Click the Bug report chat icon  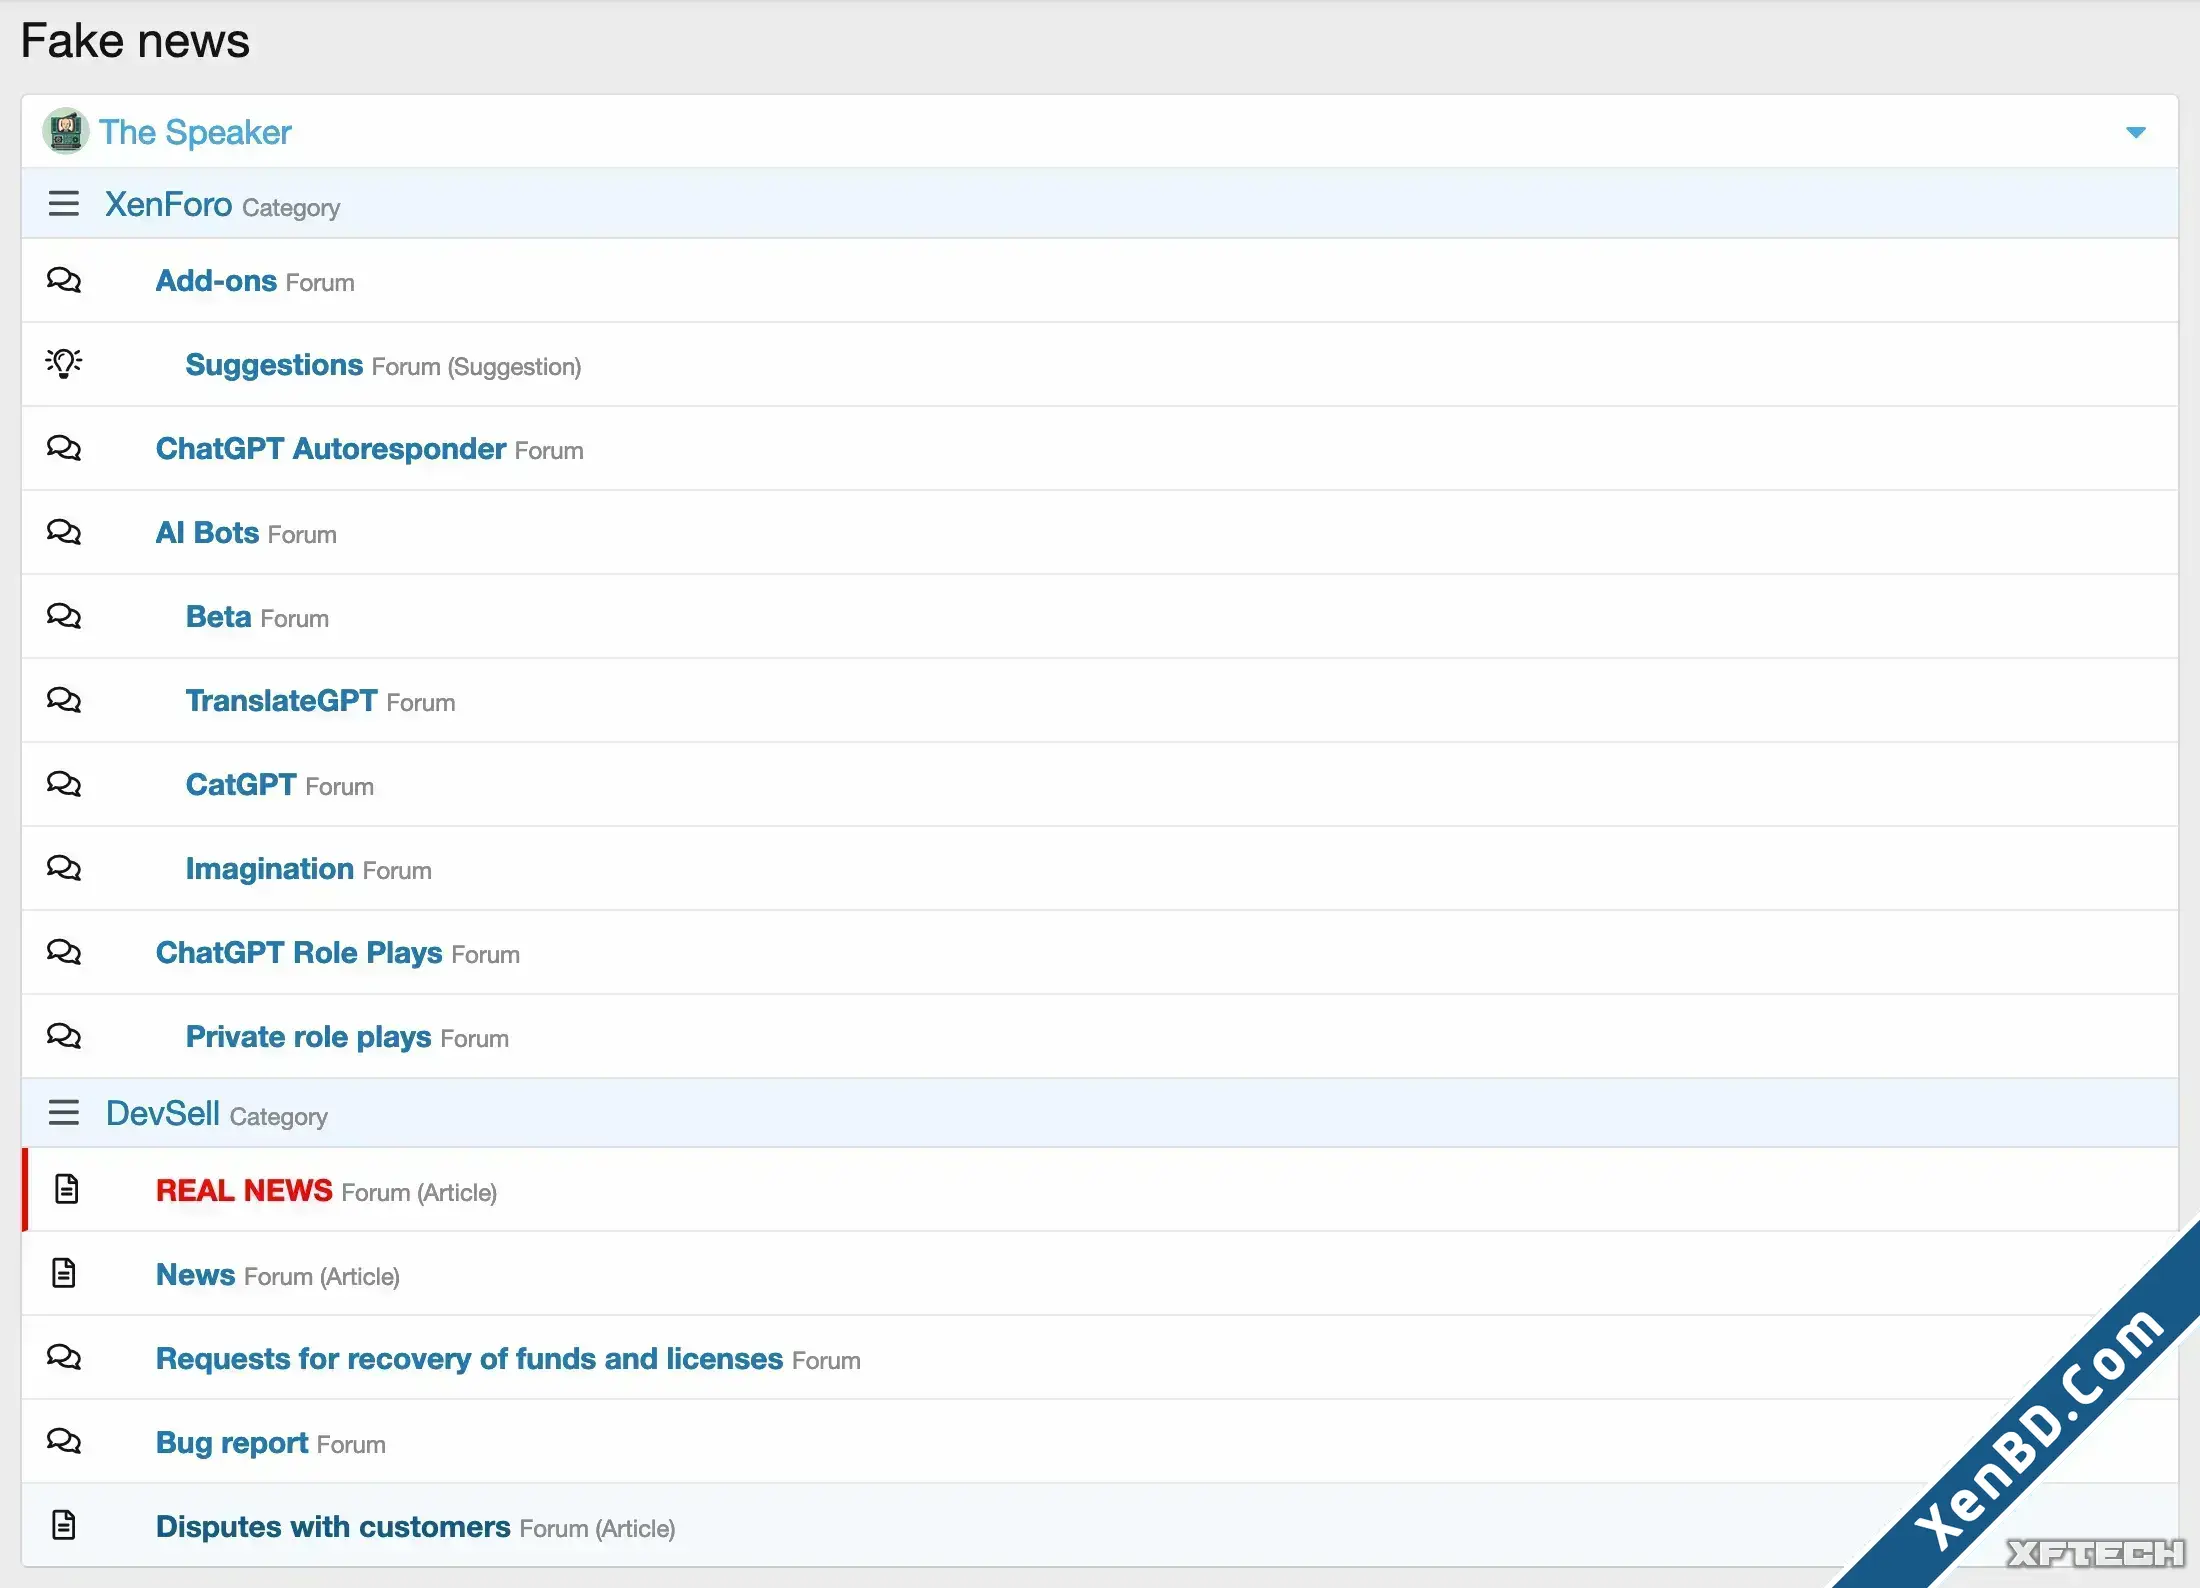[x=64, y=1441]
